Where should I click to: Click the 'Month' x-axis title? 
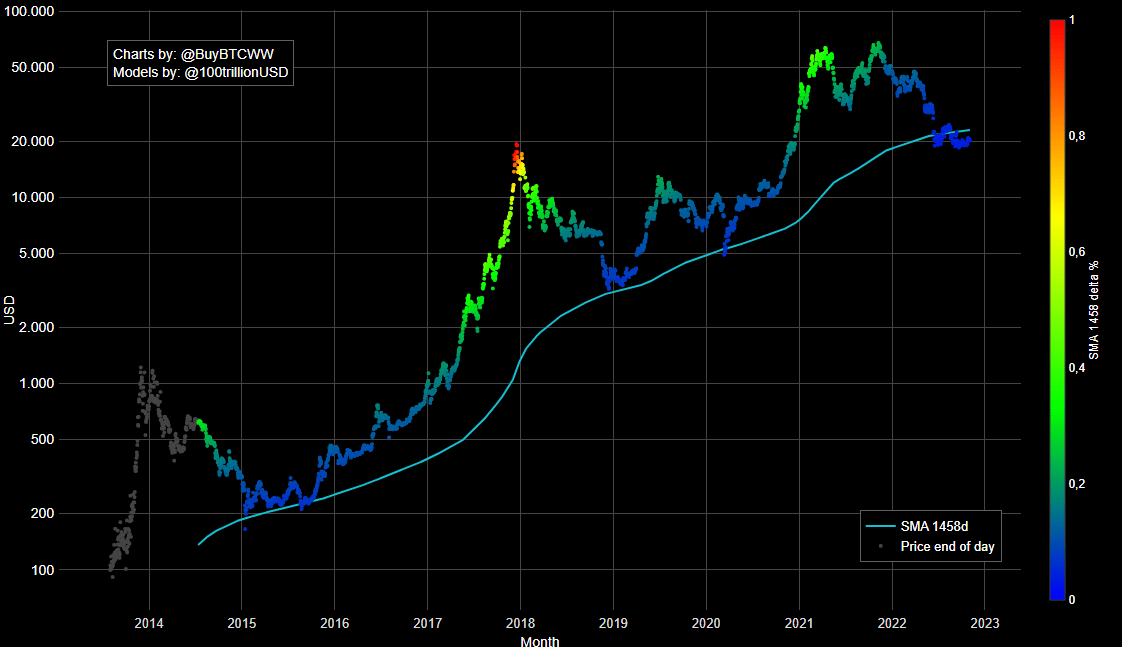point(540,641)
